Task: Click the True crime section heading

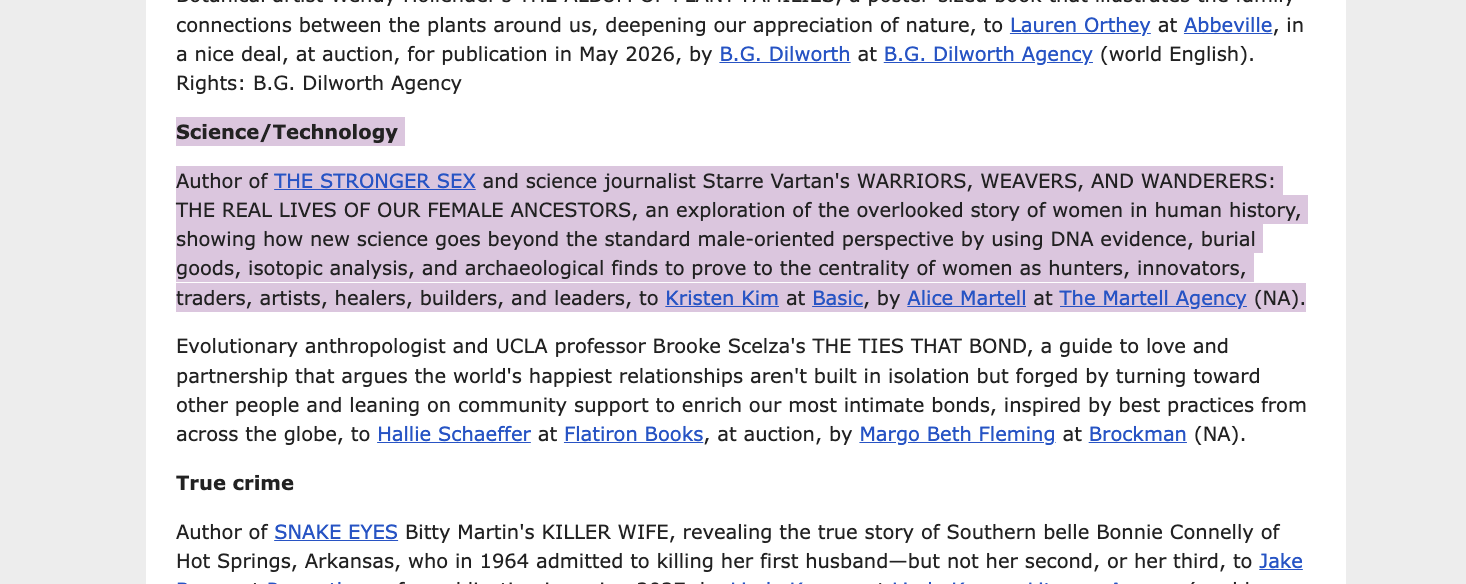Action: pyautogui.click(x=235, y=483)
